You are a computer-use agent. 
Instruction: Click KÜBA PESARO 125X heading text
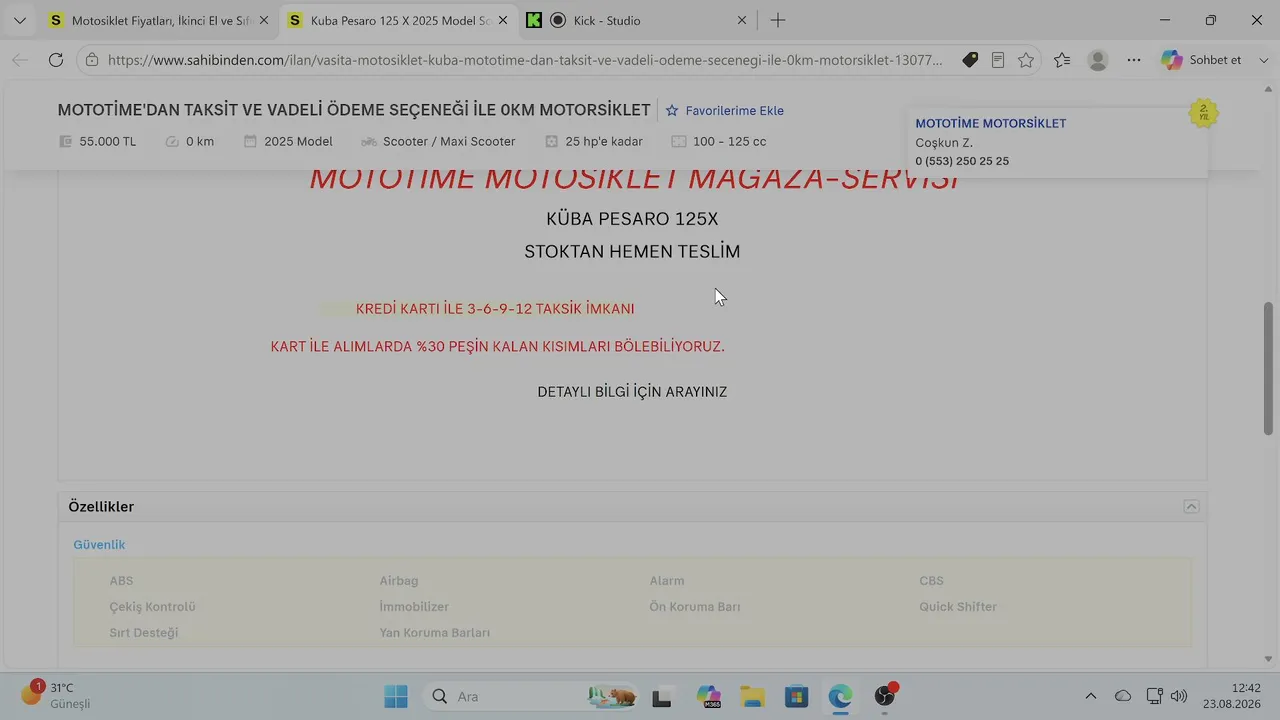[x=632, y=219]
